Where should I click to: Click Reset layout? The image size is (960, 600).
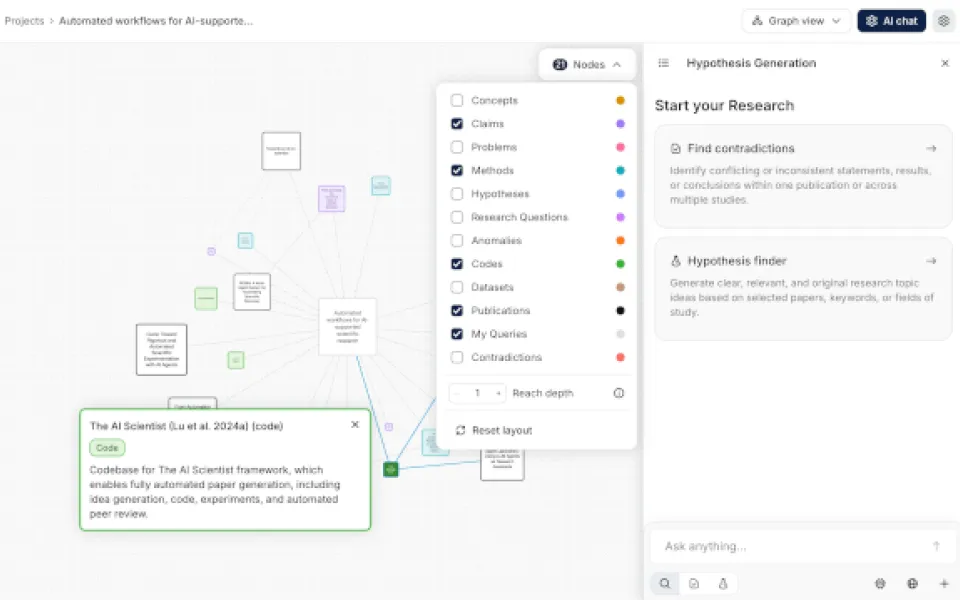(x=494, y=430)
